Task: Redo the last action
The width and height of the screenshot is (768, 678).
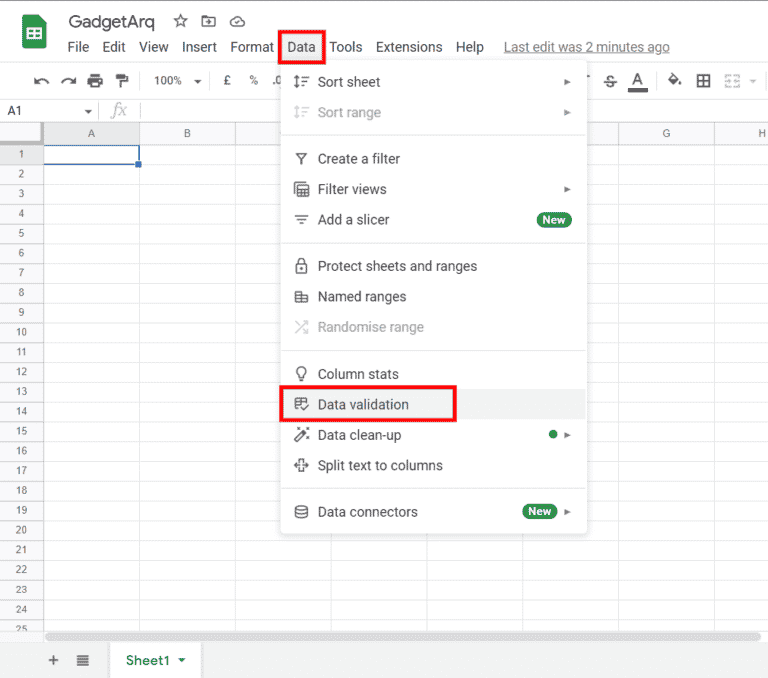Action: pos(69,81)
